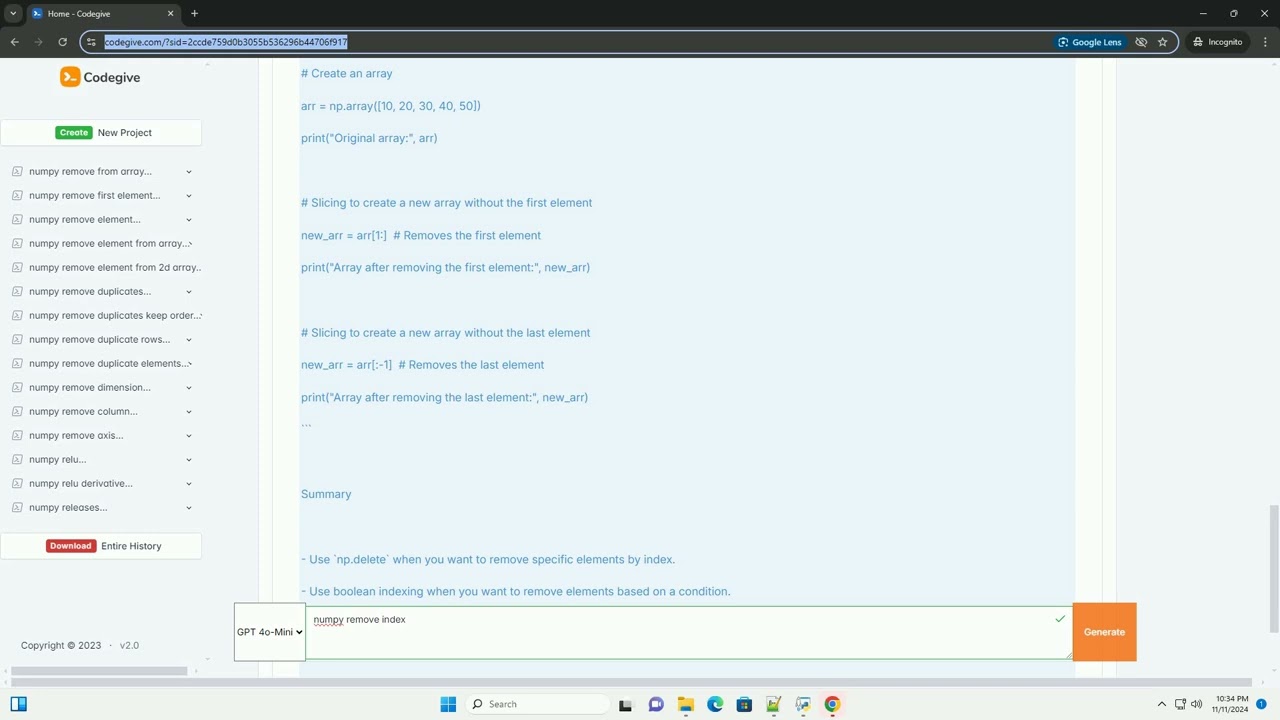Switch to Chrome from taskbar
Screen dimensions: 1280x720
[x=832, y=704]
